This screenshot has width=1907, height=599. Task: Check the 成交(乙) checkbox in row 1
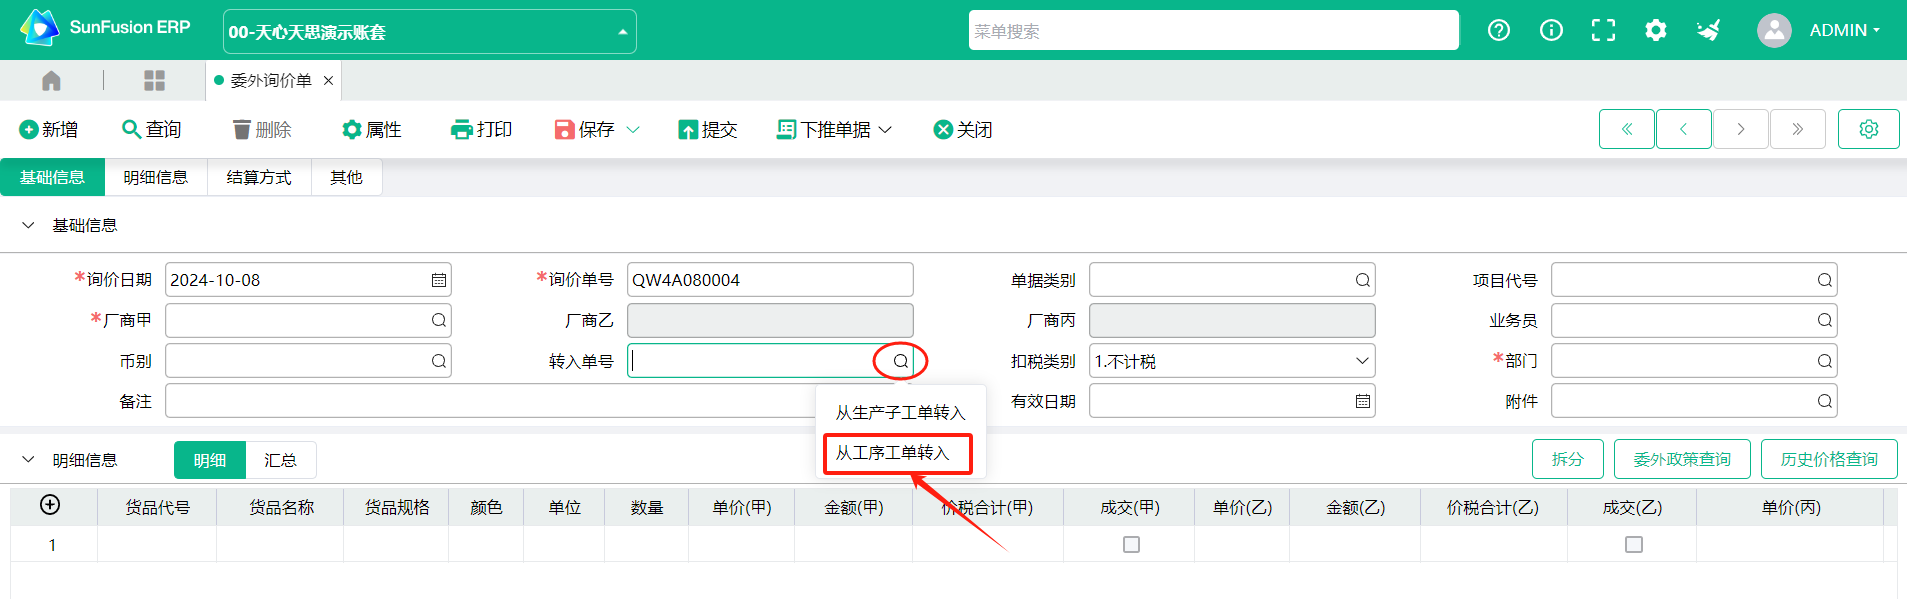point(1633,544)
